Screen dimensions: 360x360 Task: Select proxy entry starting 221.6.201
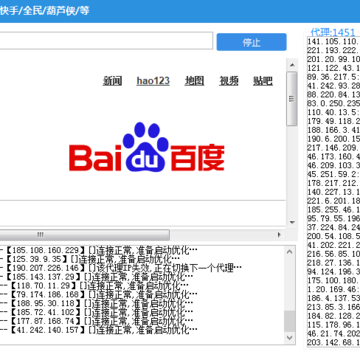[333, 201]
